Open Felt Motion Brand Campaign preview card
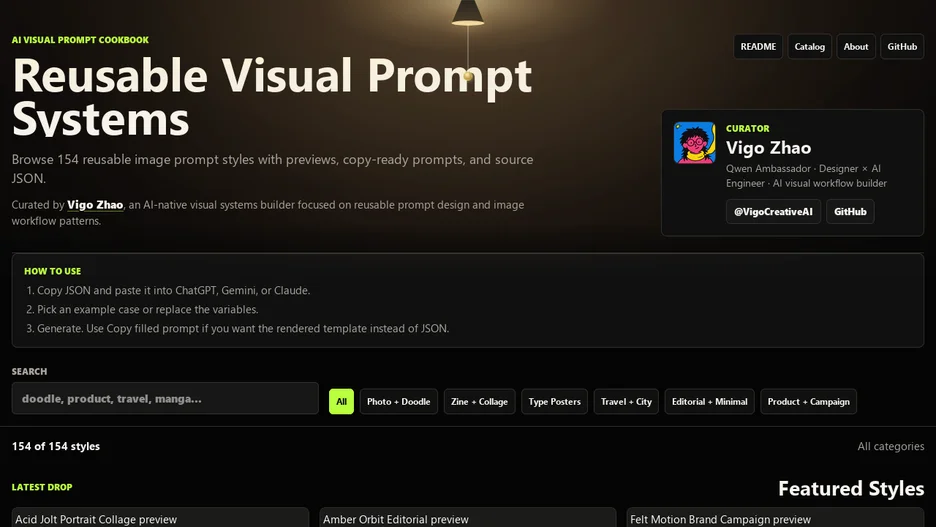Viewport: 936px width, 527px height. point(775,517)
